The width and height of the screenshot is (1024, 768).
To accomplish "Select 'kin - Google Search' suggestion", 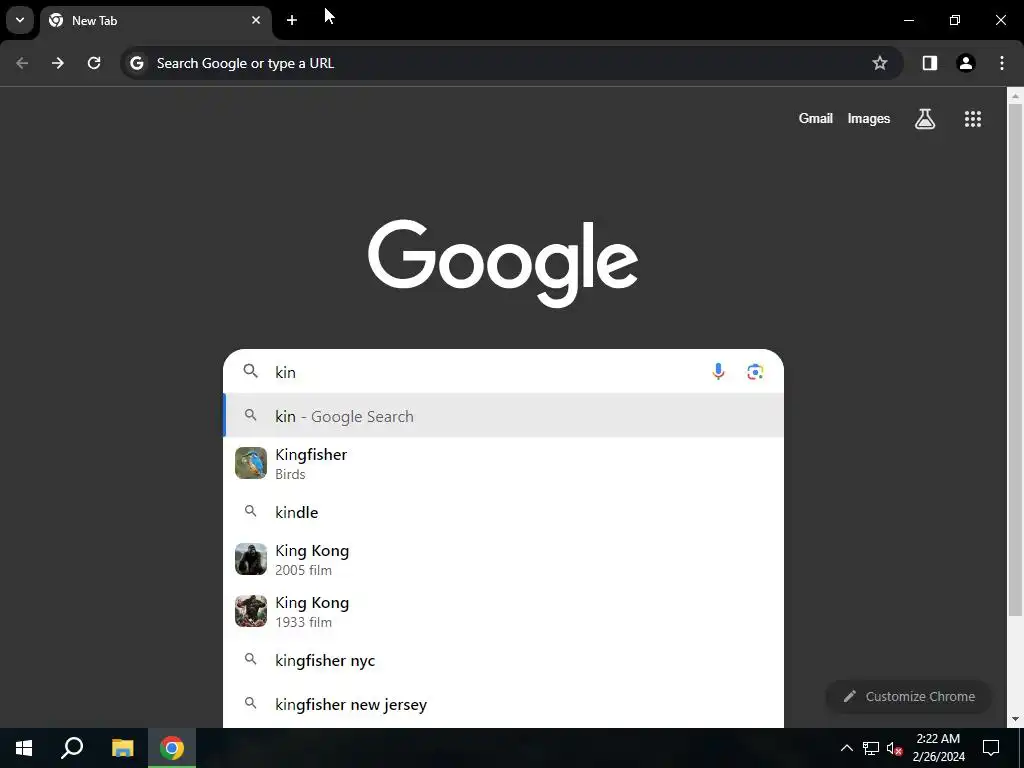I will pyautogui.click(x=504, y=416).
